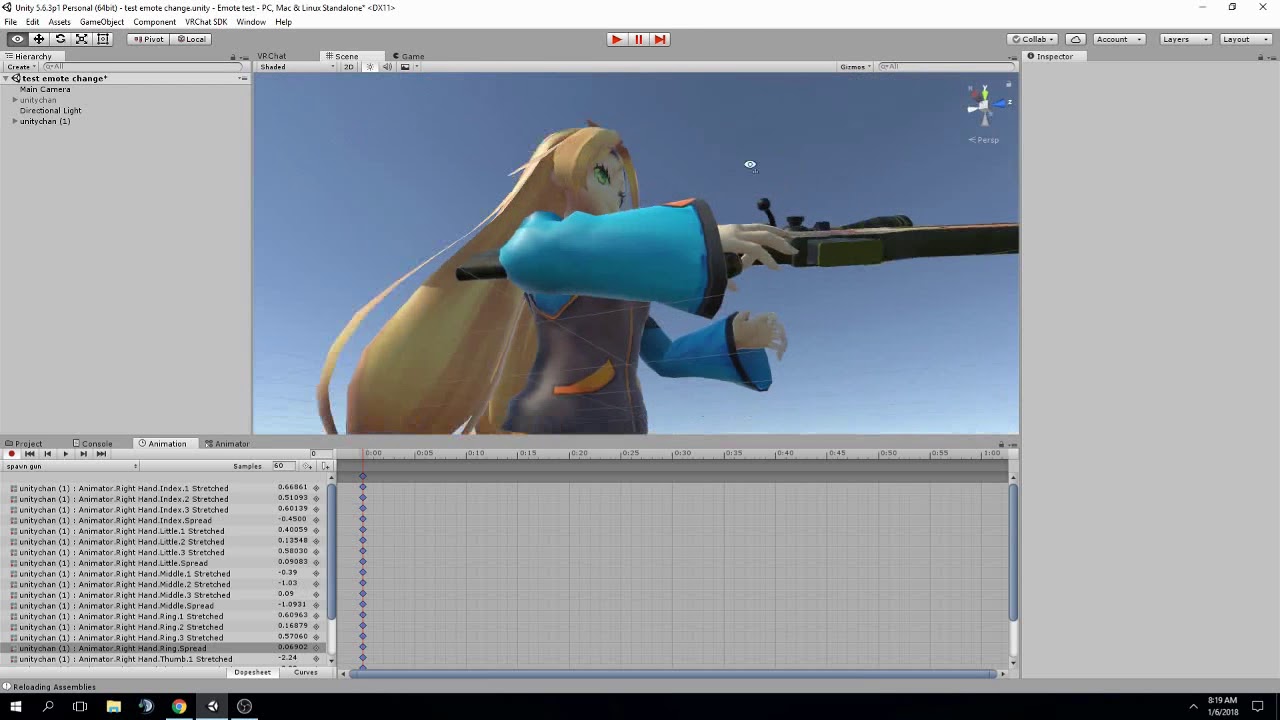The height and width of the screenshot is (720, 1280).
Task: Start Play mode with the Play button
Action: coord(616,39)
